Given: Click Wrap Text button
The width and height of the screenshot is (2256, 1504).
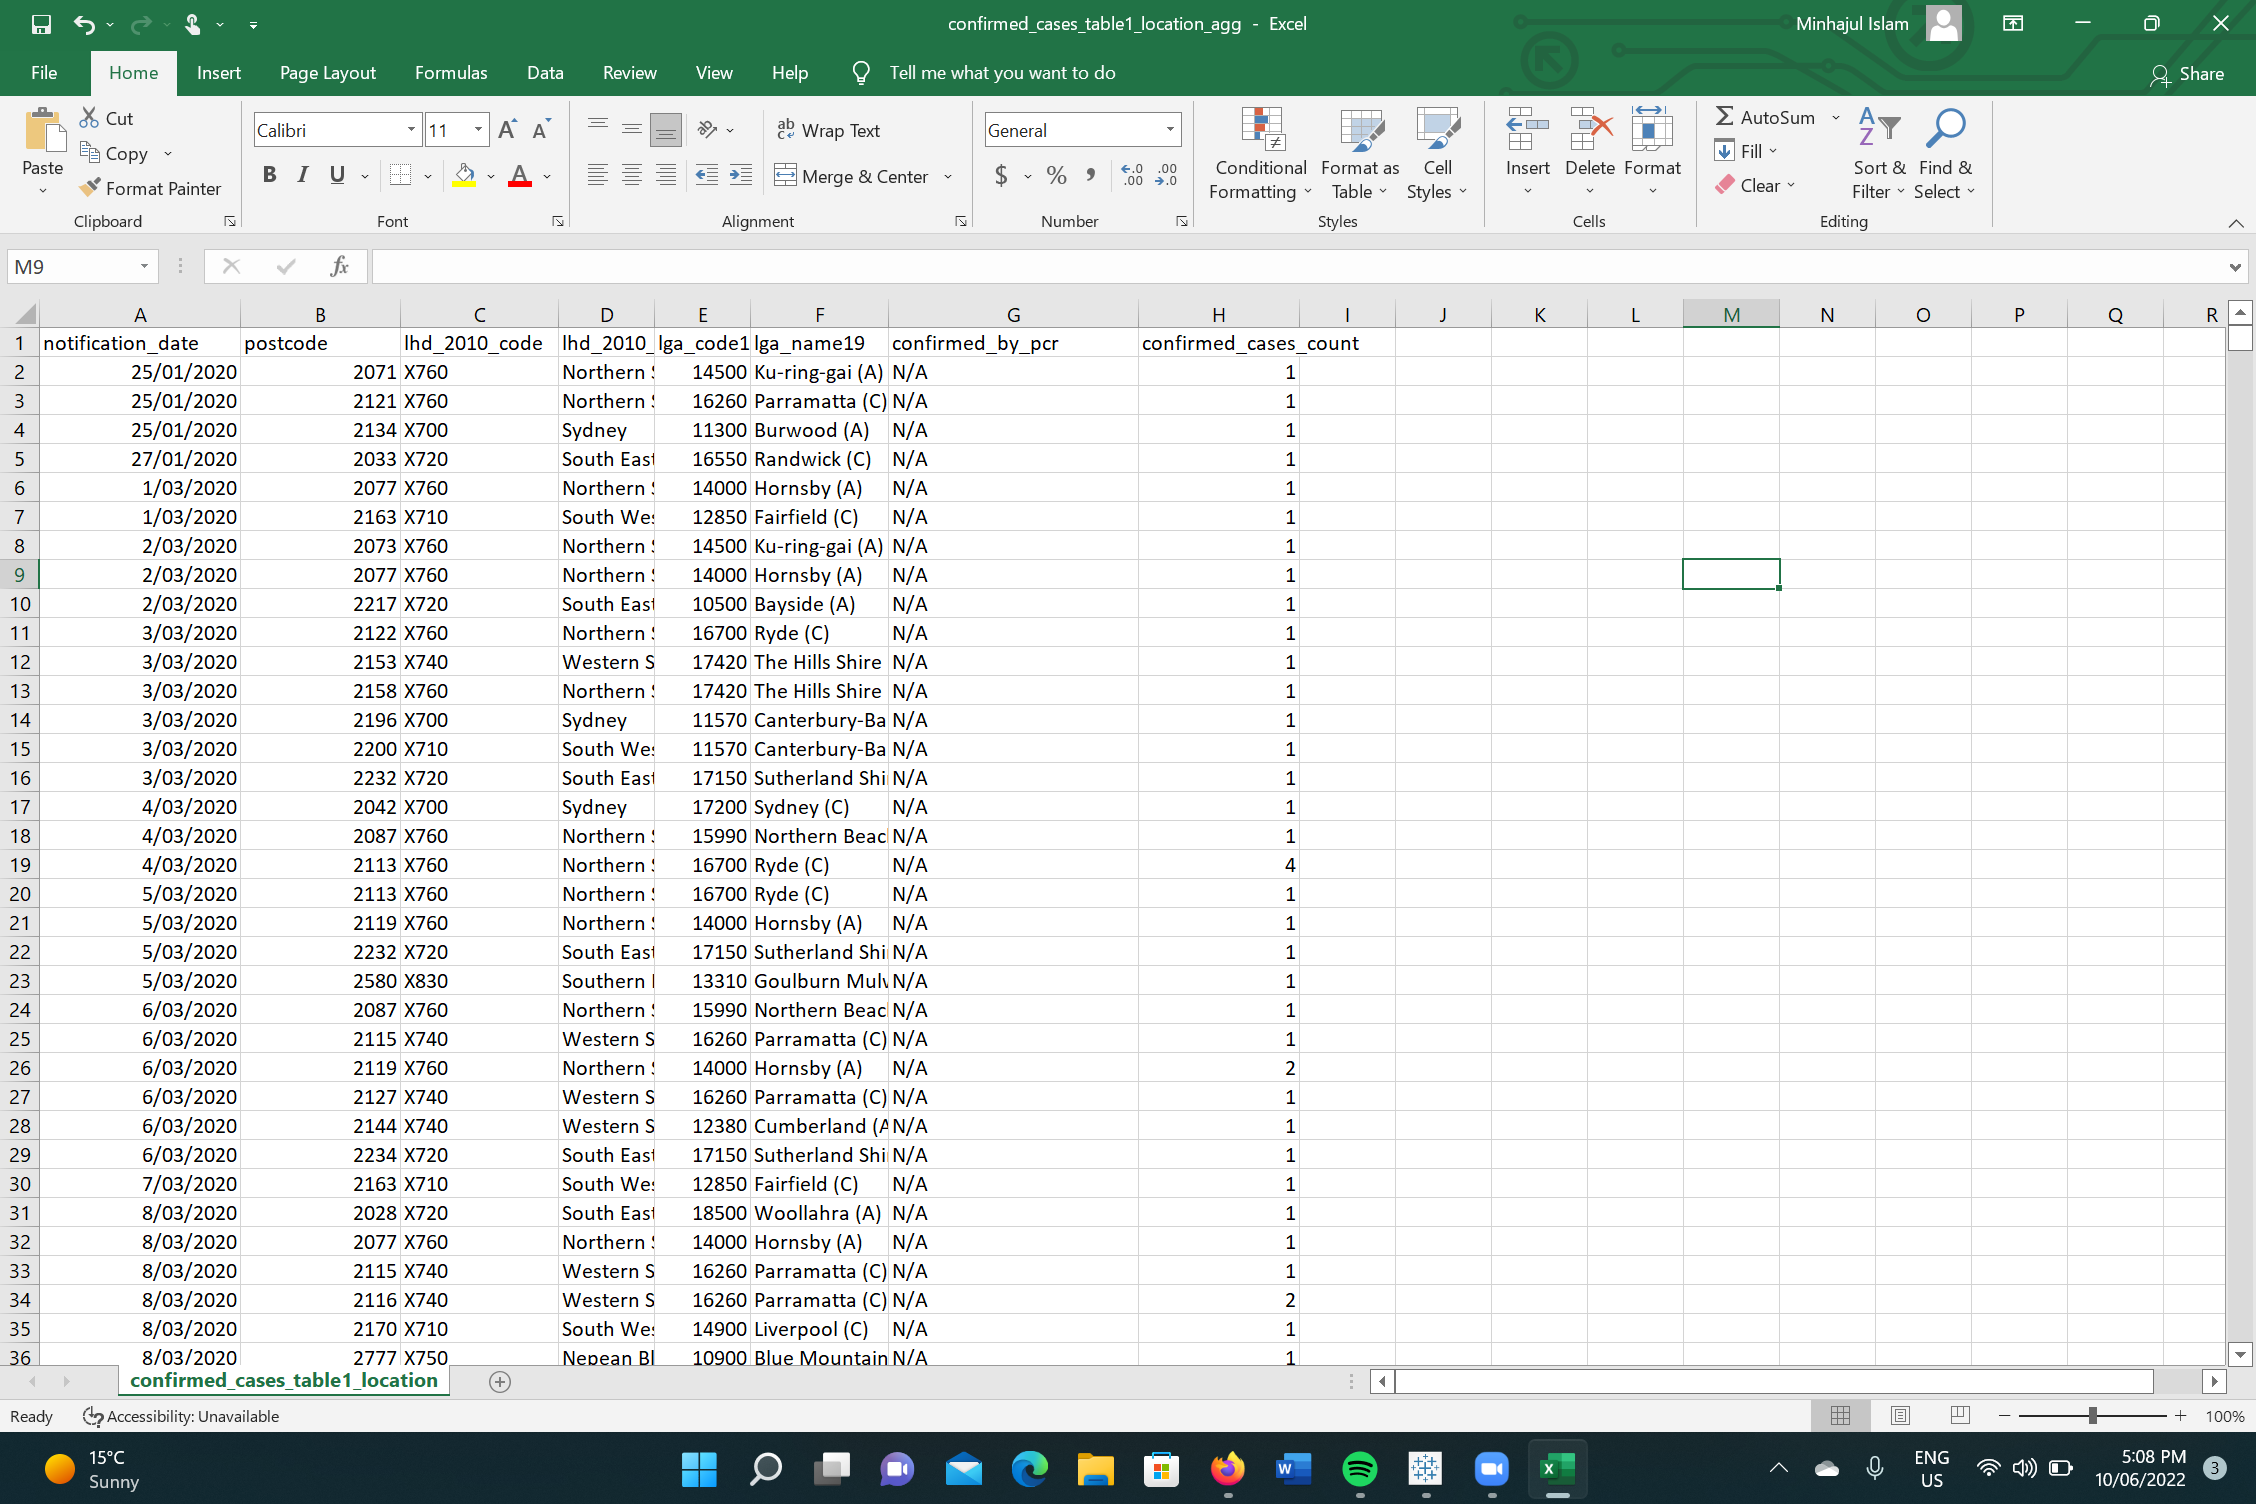Looking at the screenshot, I should click(828, 130).
